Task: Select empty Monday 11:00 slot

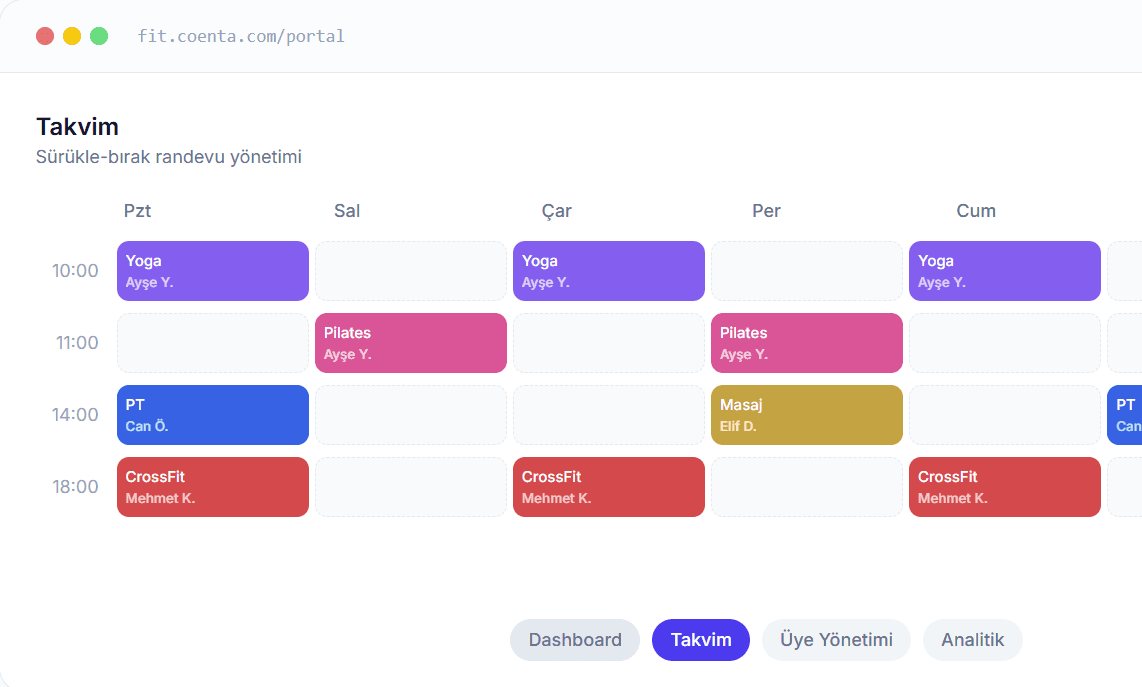Action: pyautogui.click(x=213, y=343)
